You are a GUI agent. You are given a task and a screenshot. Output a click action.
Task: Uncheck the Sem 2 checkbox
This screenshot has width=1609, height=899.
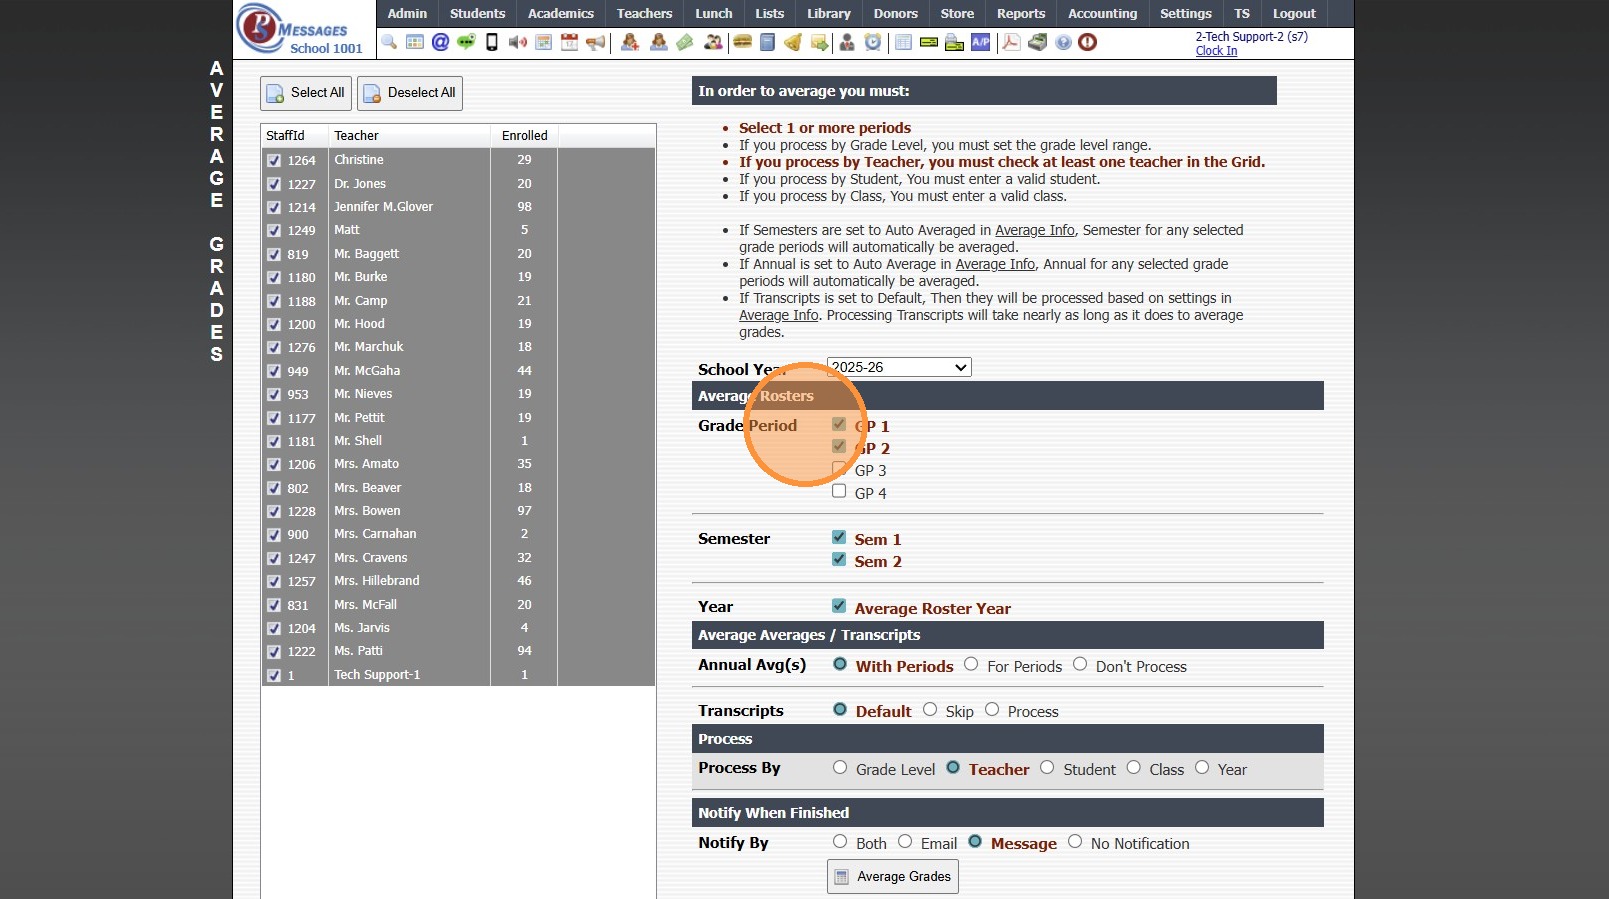[839, 559]
